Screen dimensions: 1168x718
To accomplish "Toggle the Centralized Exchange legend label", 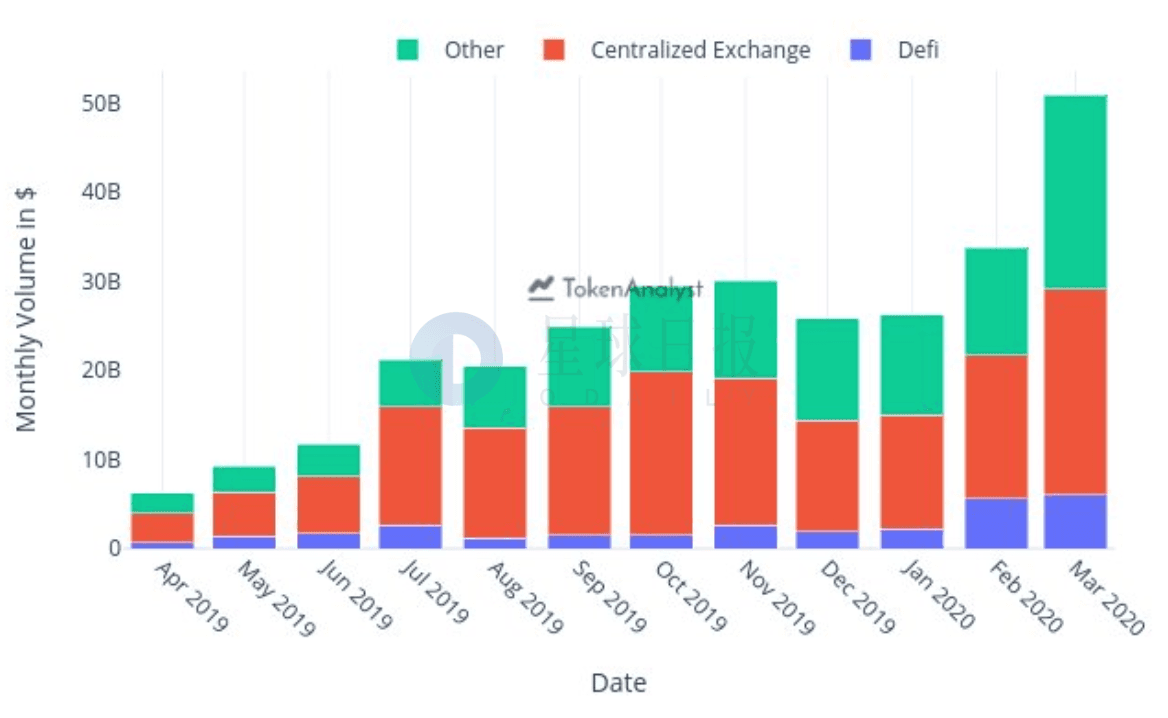I will tap(700, 50).
